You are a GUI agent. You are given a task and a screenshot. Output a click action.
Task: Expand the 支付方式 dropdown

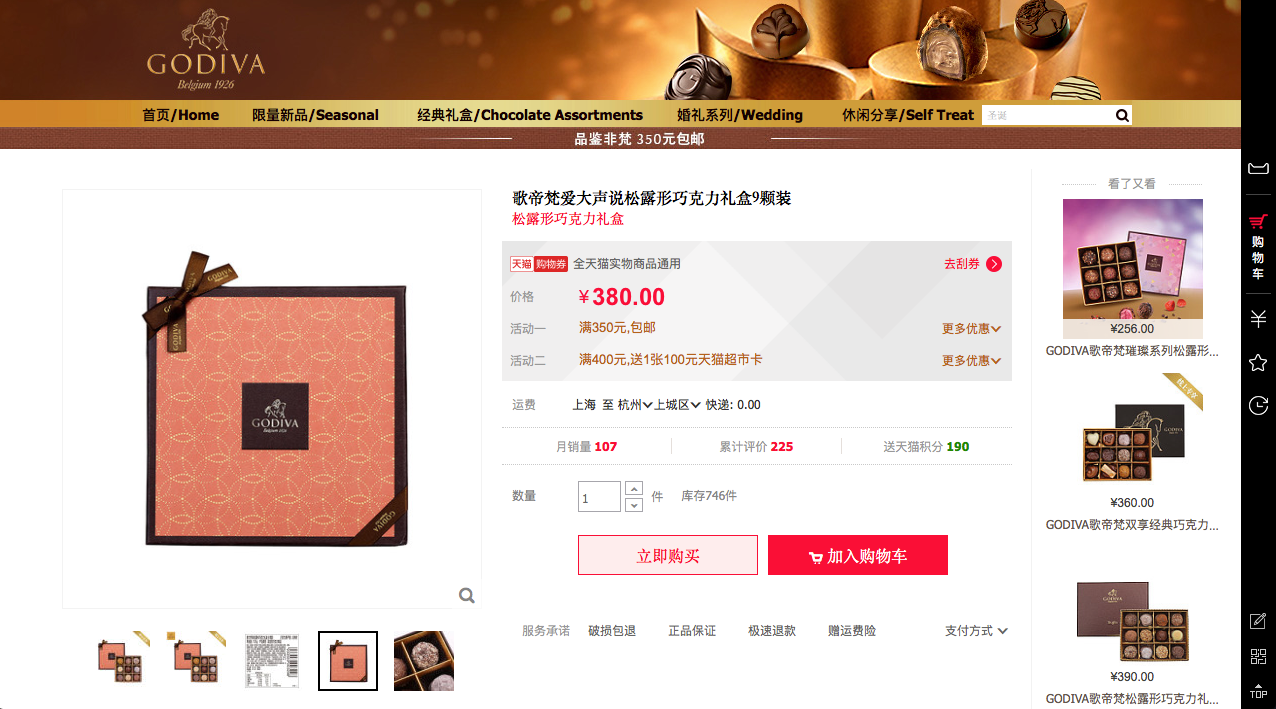point(976,631)
